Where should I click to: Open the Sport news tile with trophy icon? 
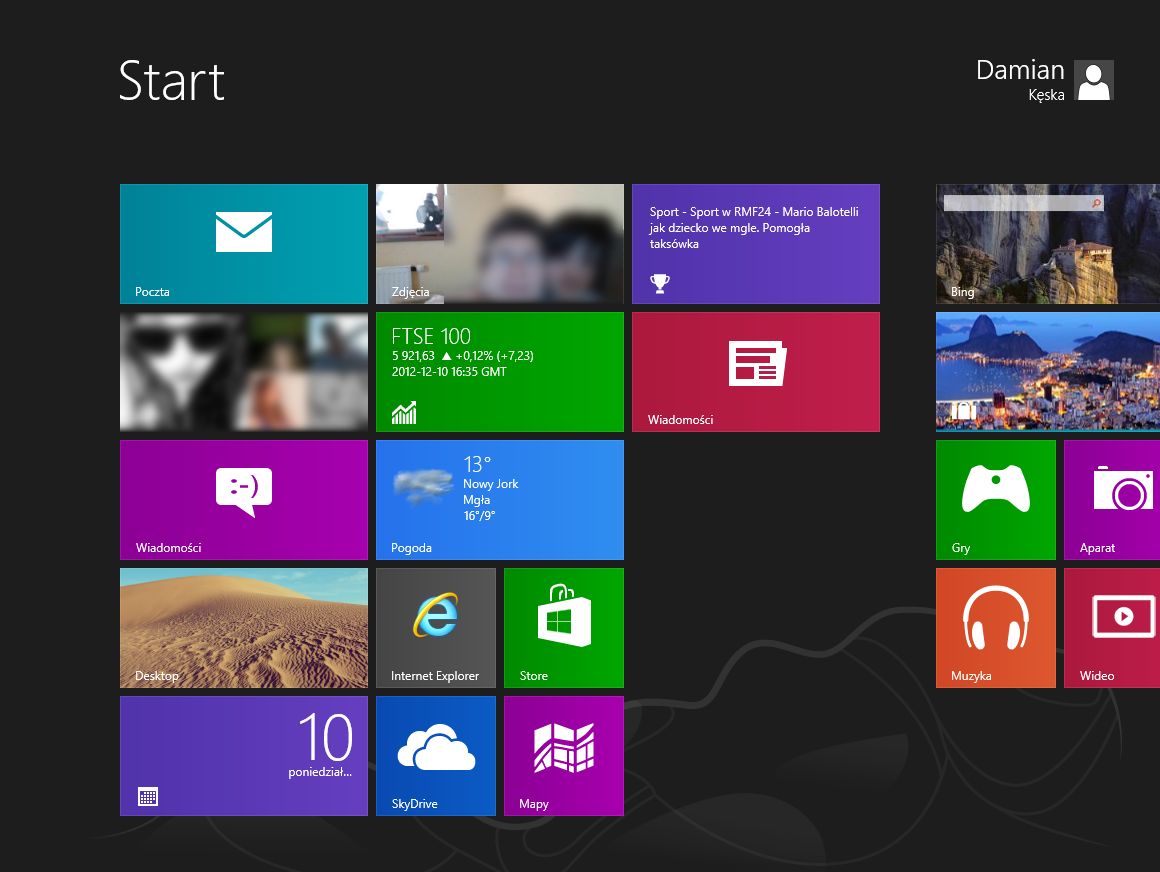pos(755,244)
